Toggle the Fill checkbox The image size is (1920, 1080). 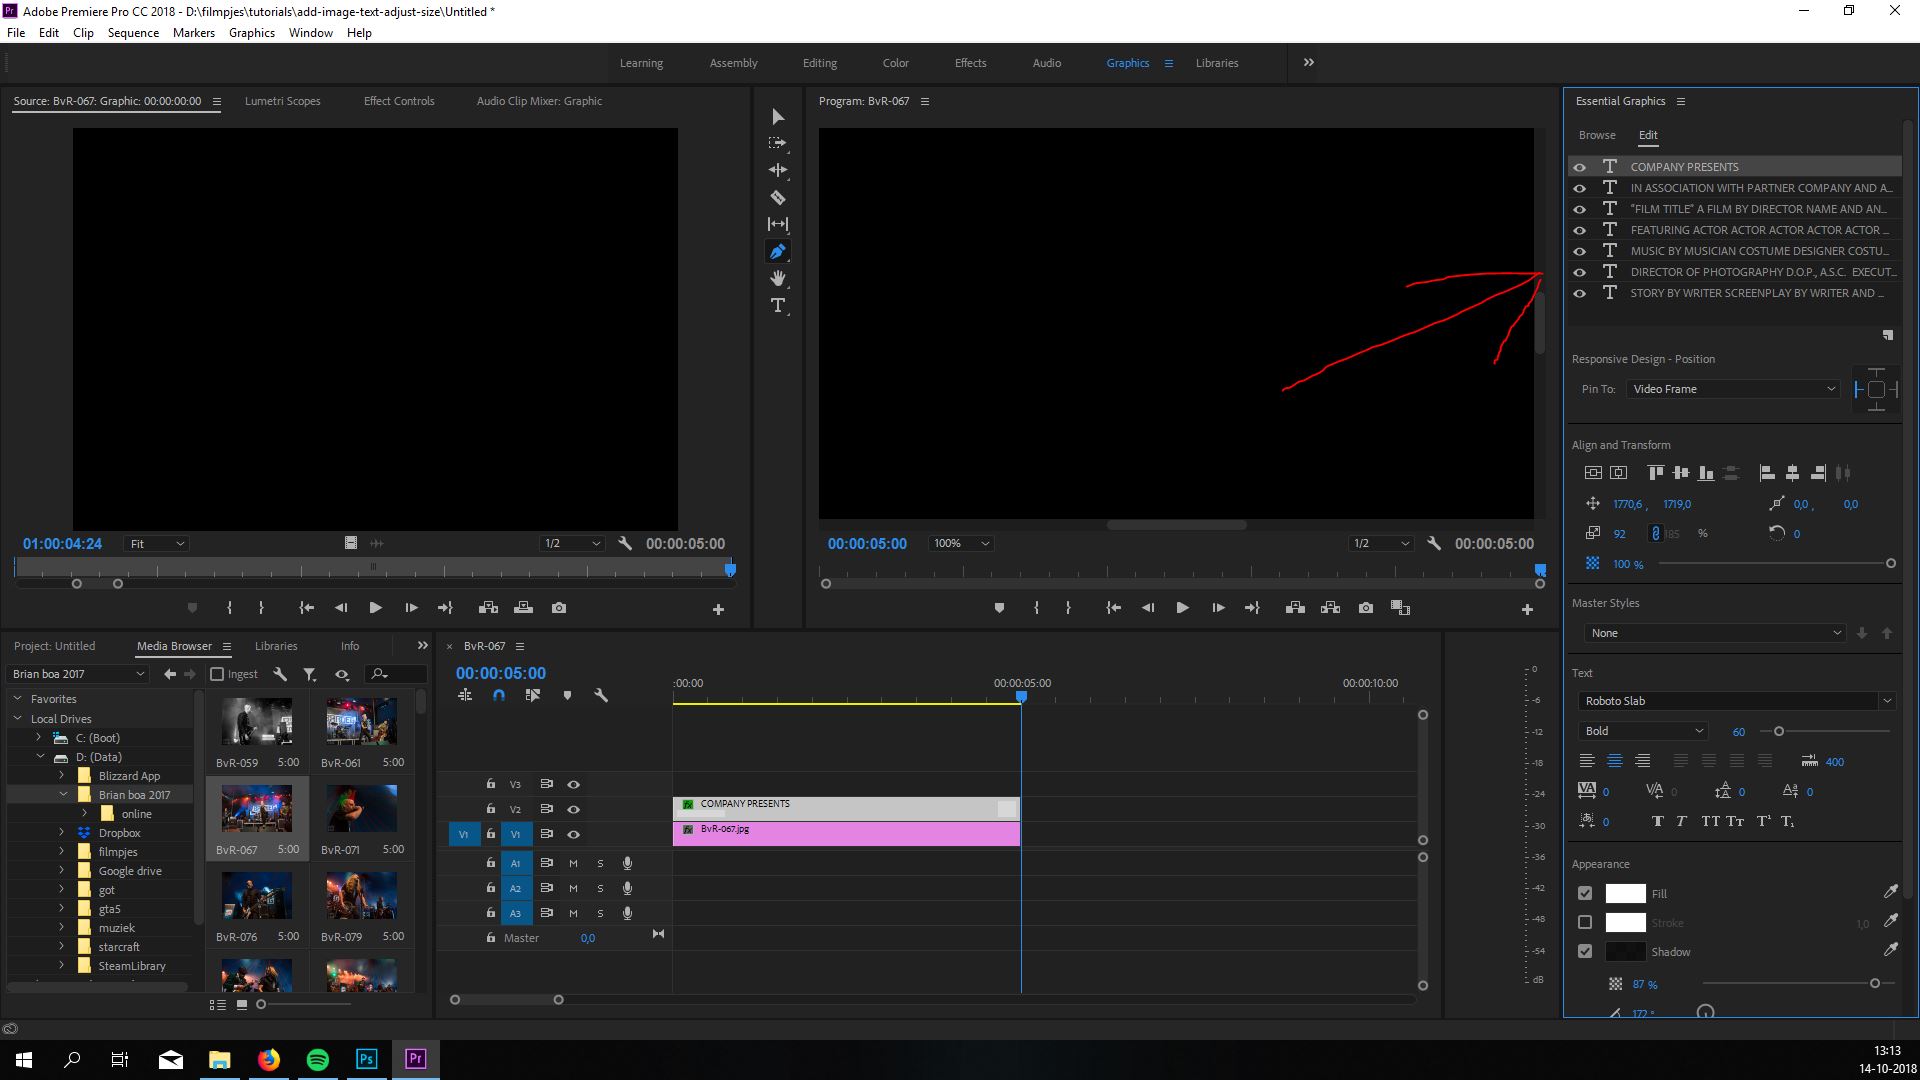(1585, 893)
